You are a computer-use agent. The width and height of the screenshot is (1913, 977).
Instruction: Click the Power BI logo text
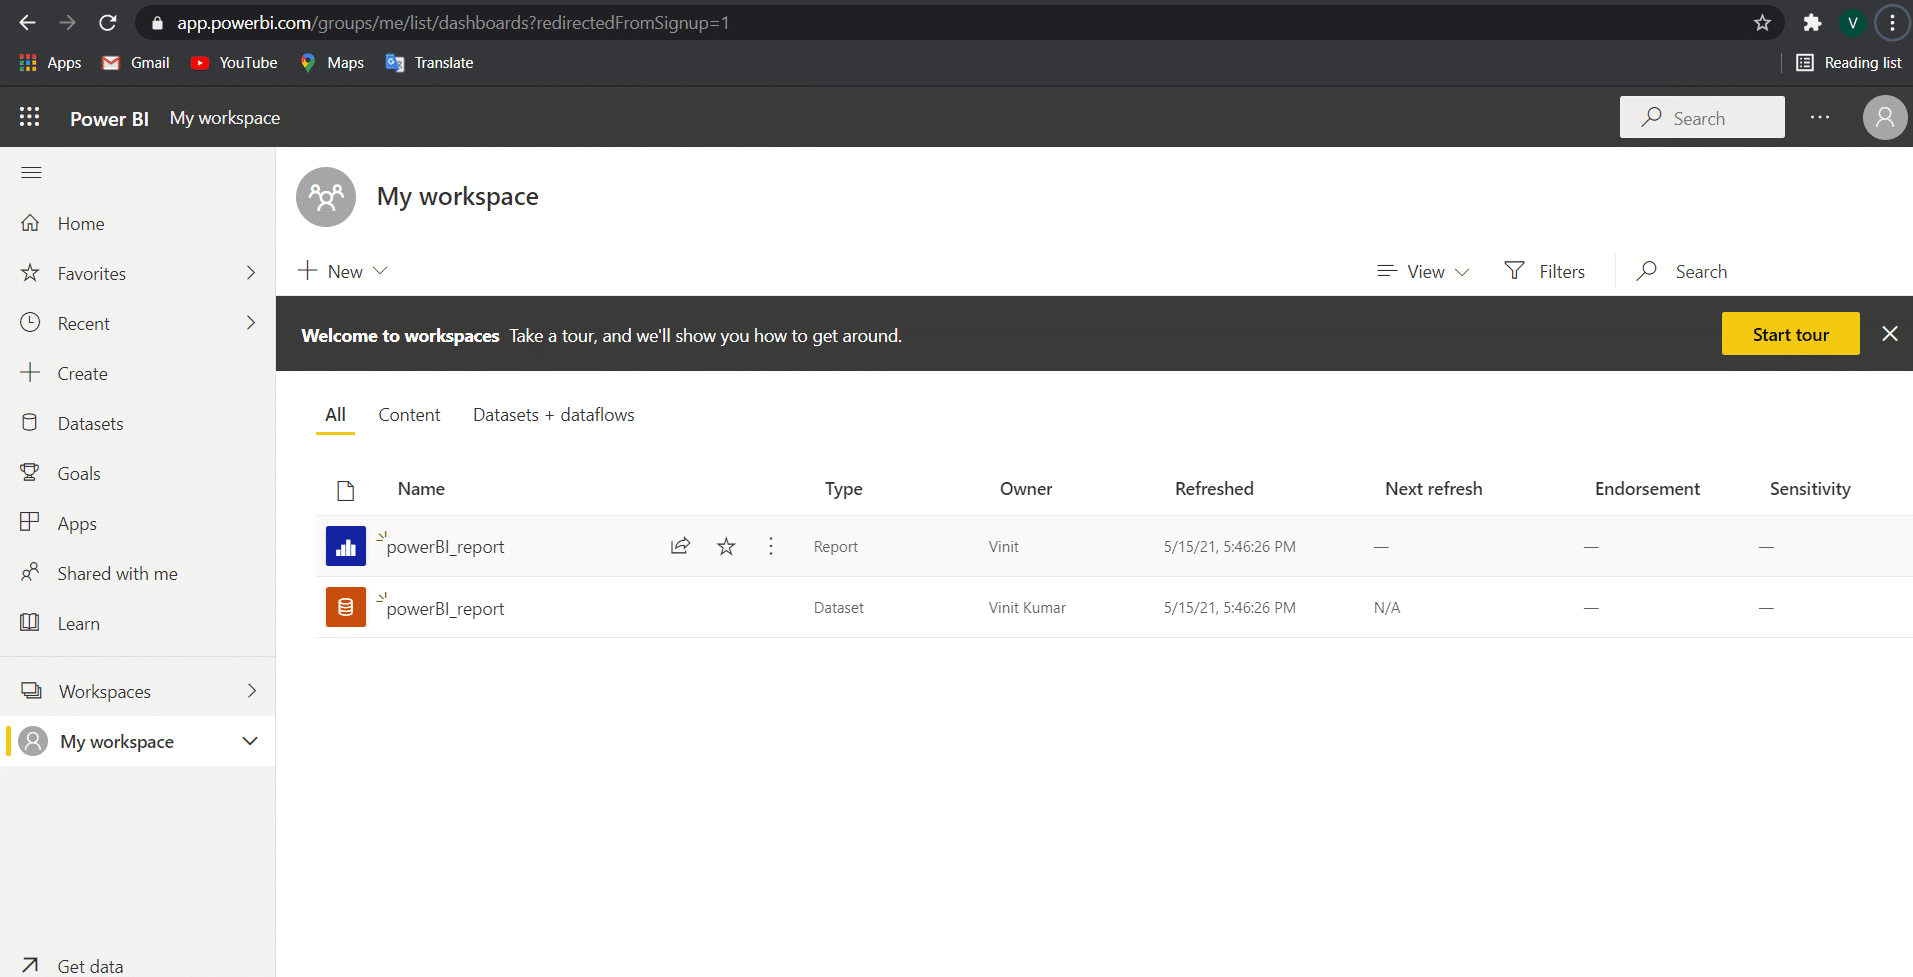(109, 118)
